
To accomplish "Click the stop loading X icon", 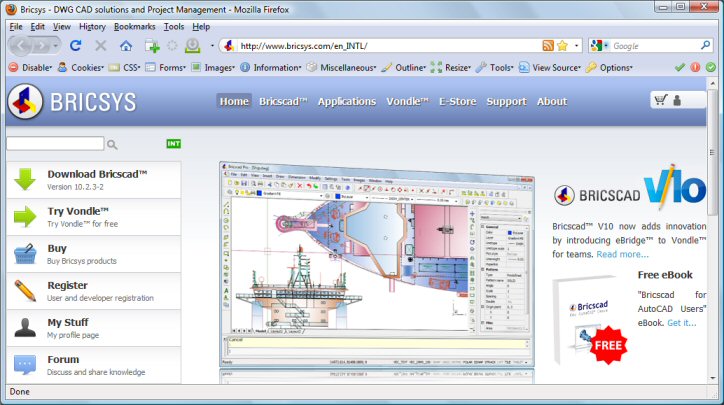I will pyautogui.click(x=101, y=45).
